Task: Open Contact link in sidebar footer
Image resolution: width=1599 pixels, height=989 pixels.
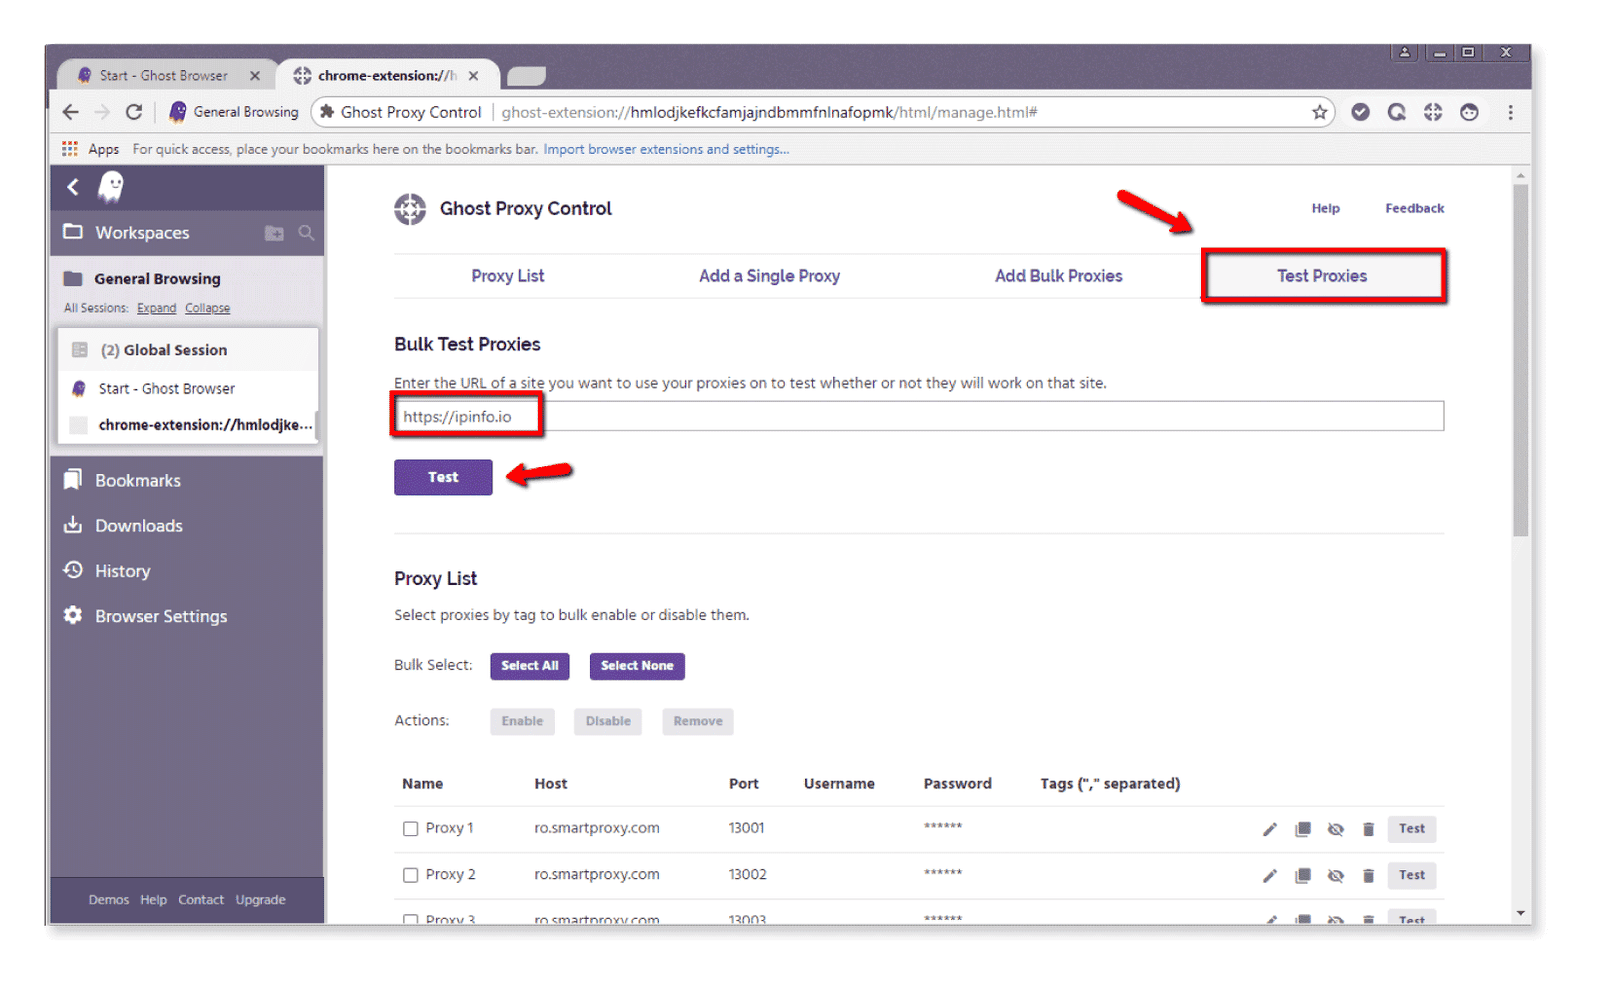Action: (201, 900)
